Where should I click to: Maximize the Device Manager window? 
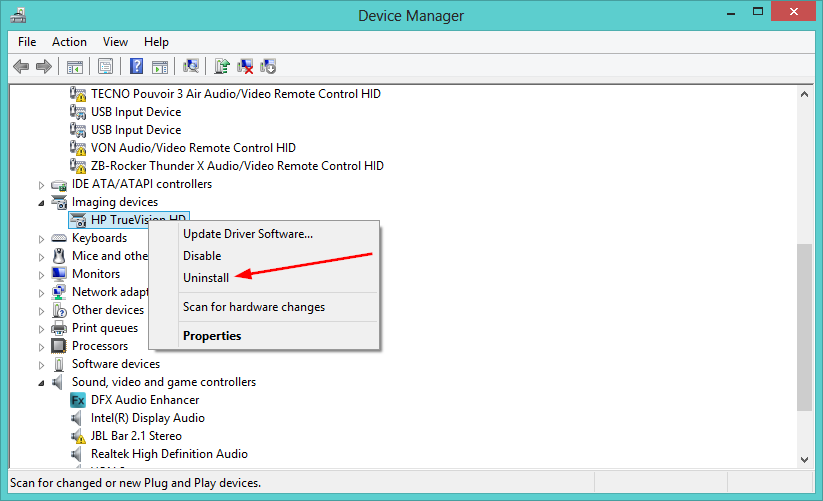(x=758, y=11)
